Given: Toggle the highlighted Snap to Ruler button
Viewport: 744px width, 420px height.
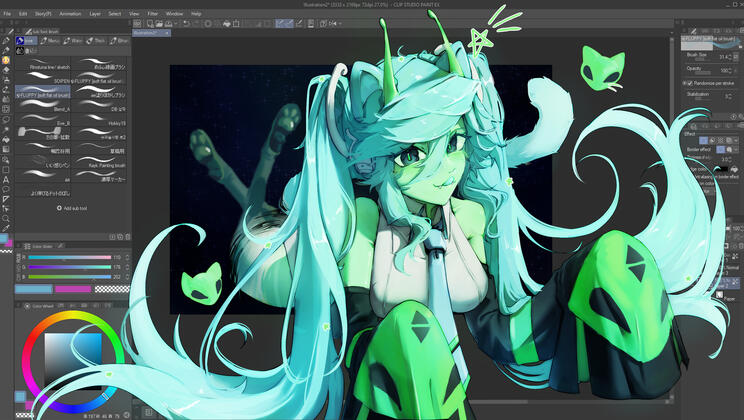Looking at the screenshot, I should point(280,23).
